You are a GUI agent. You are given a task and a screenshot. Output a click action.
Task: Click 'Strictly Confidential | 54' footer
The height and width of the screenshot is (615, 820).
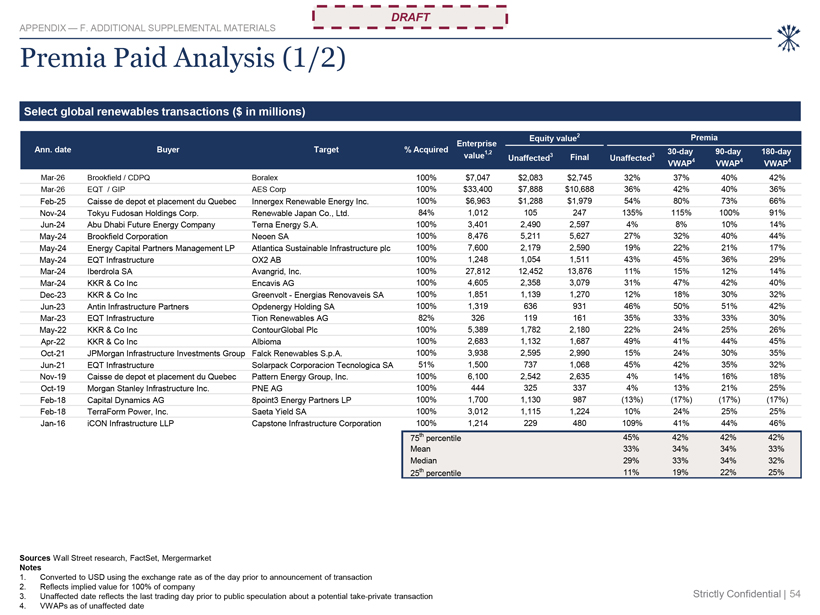746,594
